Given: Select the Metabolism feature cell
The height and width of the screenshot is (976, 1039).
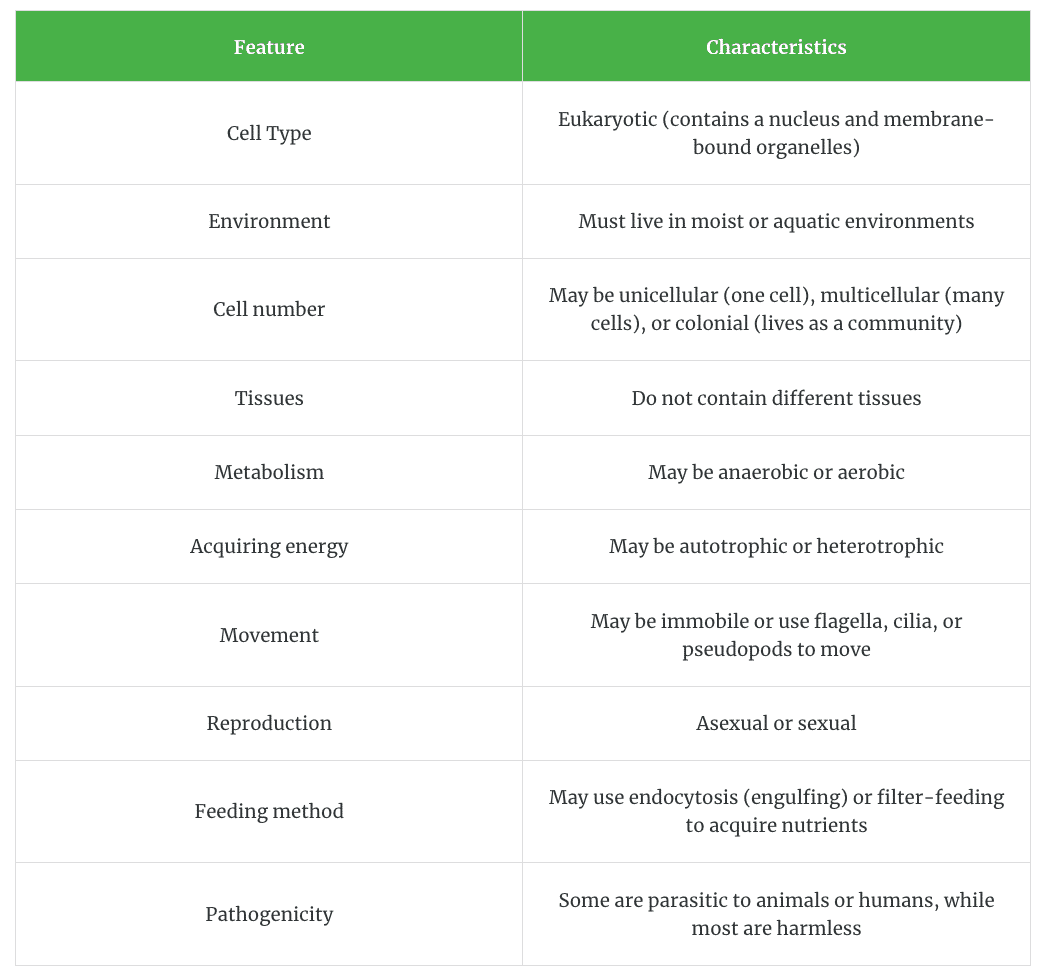Looking at the screenshot, I should pyautogui.click(x=269, y=472).
